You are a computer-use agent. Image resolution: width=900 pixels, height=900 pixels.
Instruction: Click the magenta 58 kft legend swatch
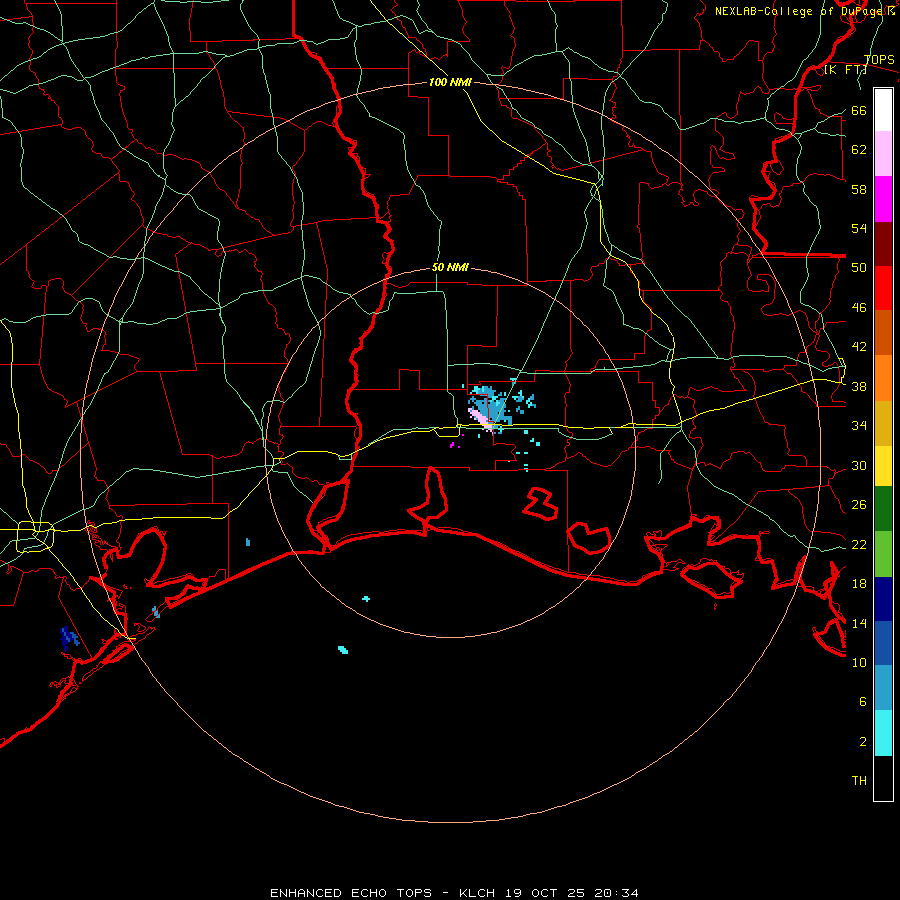tap(883, 199)
